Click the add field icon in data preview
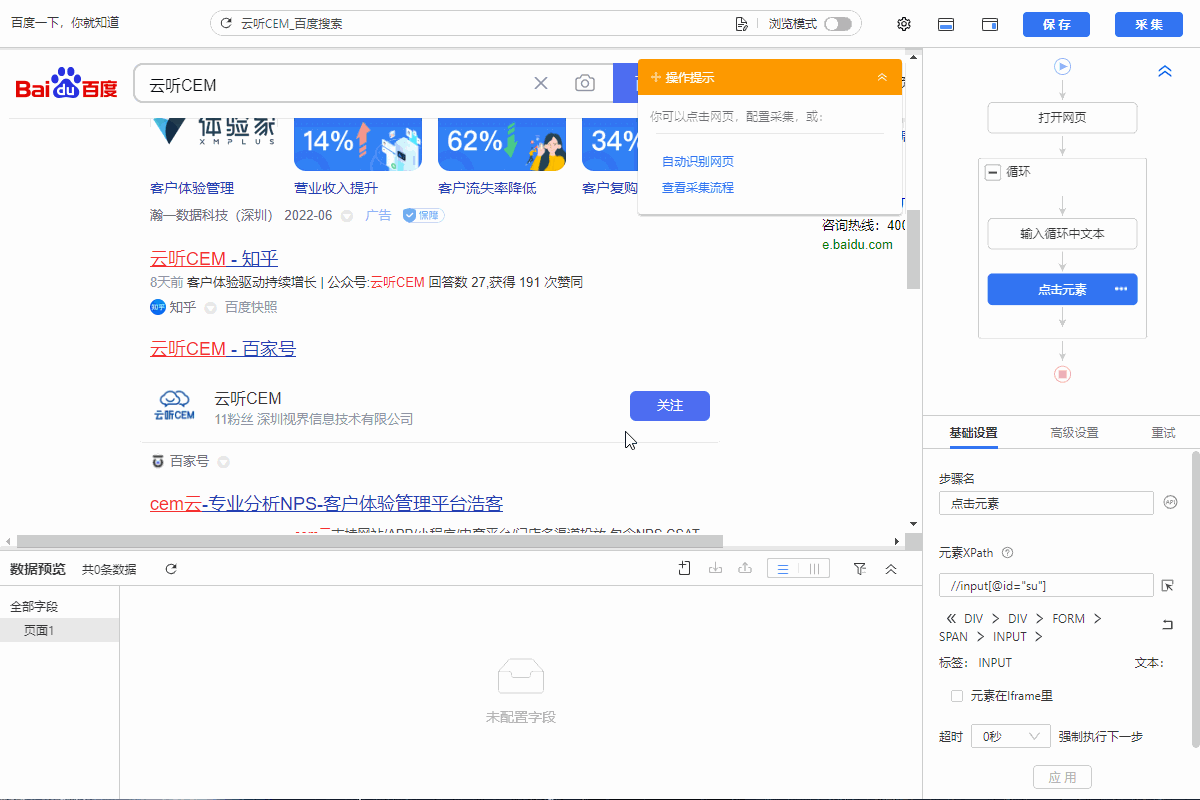 (x=685, y=568)
